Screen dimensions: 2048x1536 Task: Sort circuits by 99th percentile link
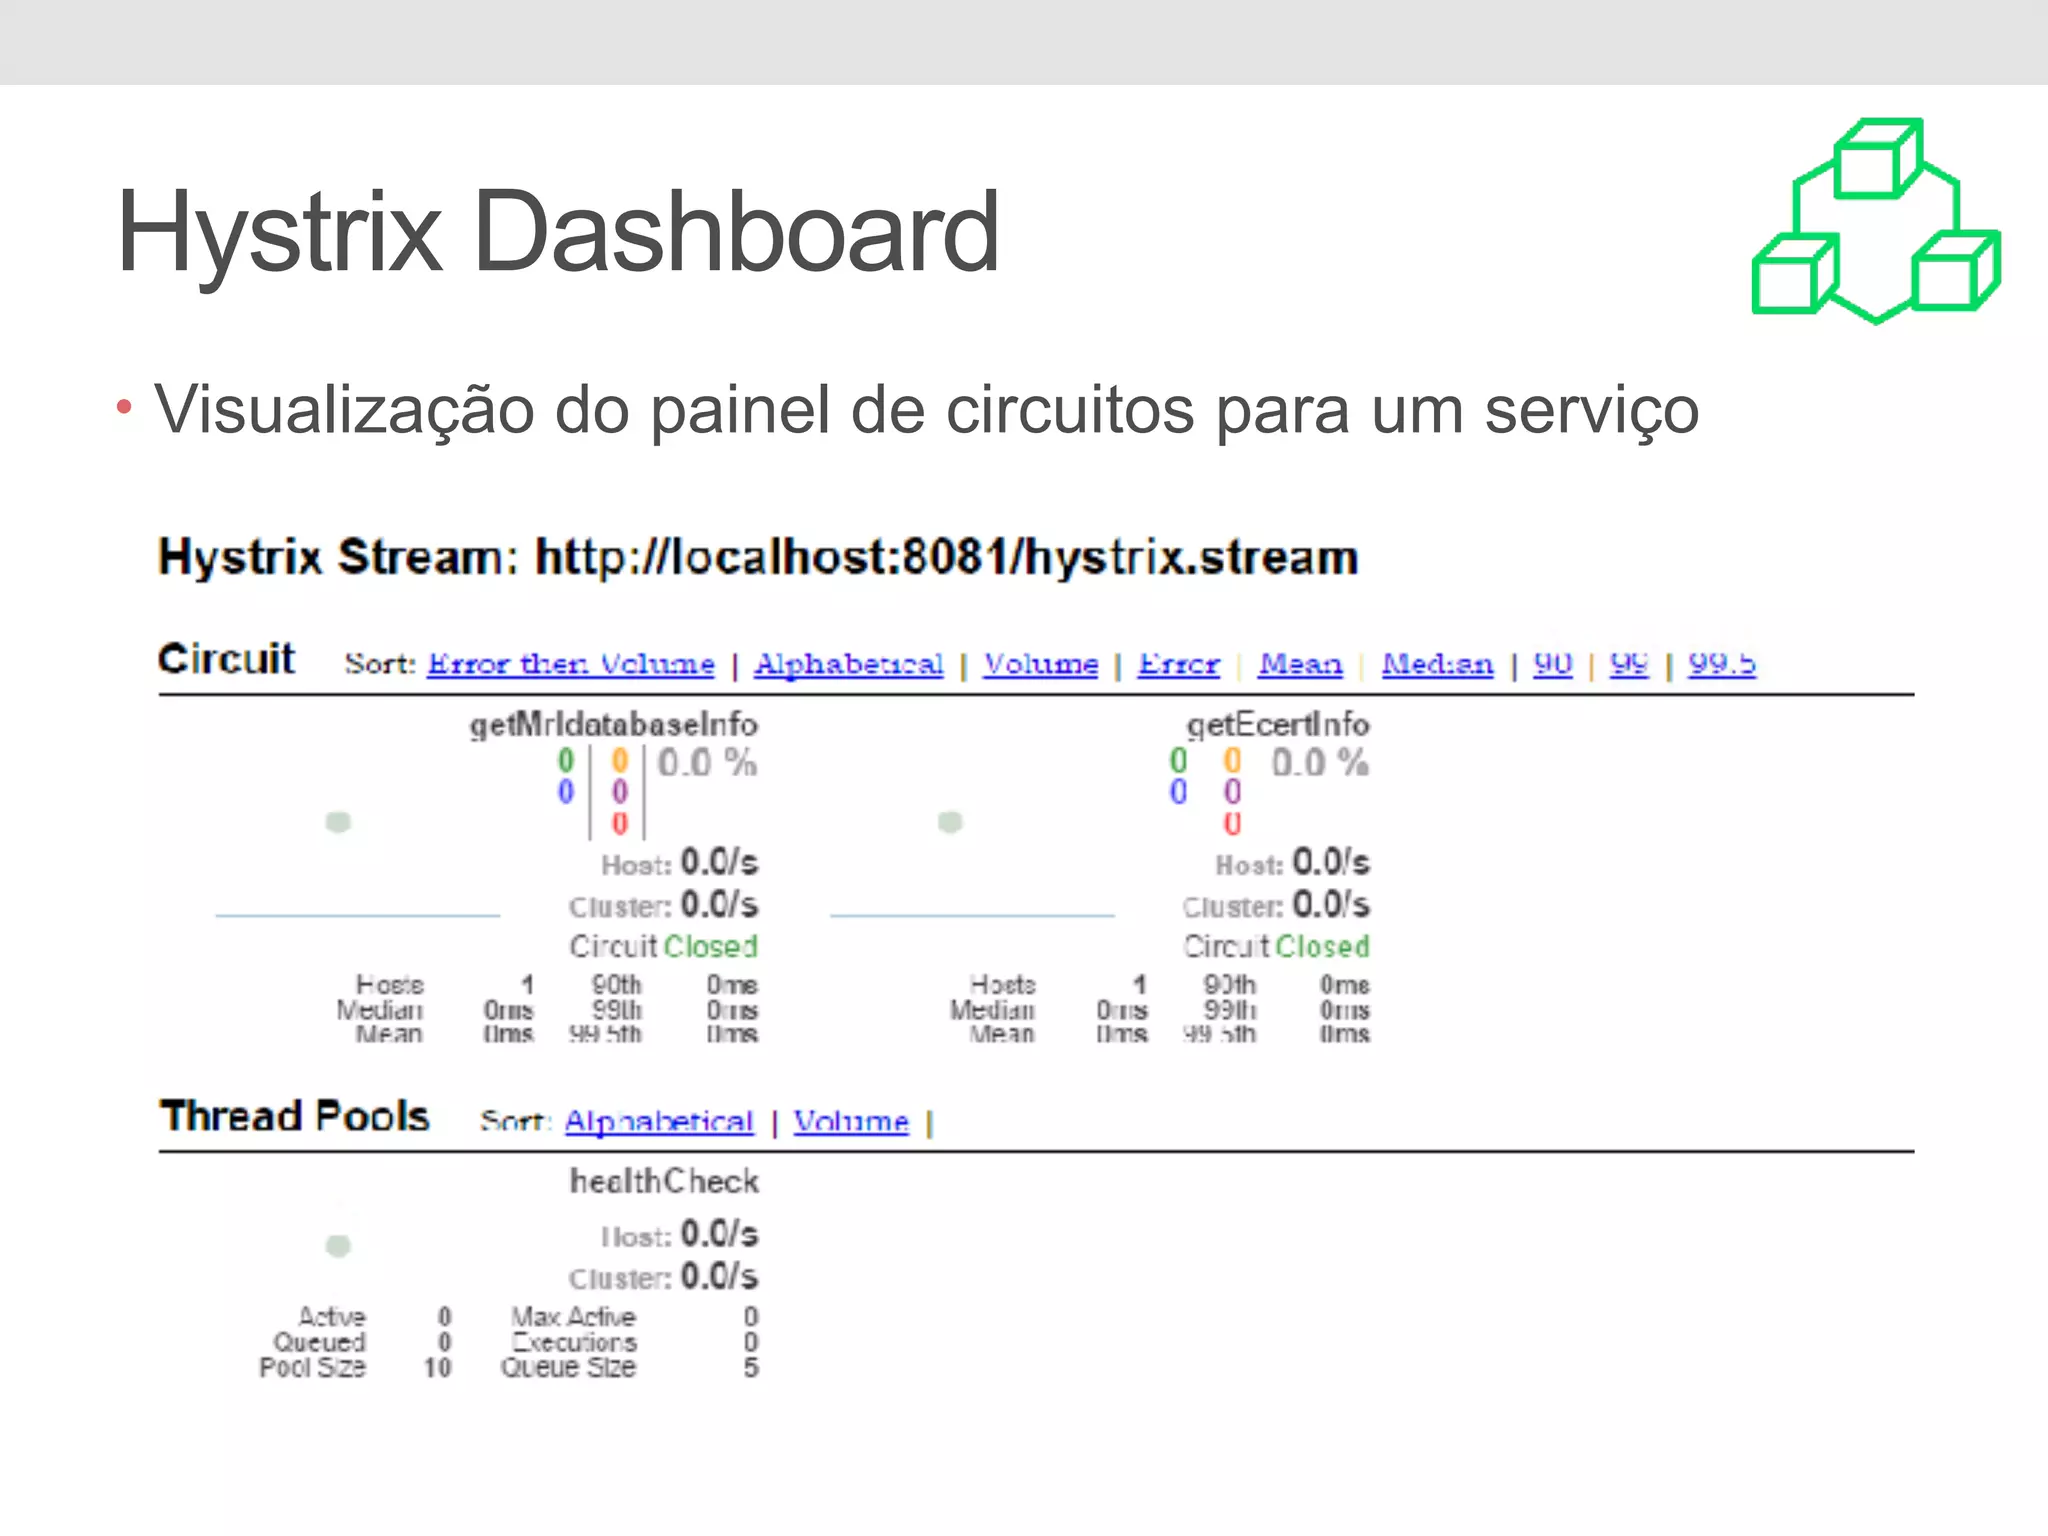(1629, 664)
